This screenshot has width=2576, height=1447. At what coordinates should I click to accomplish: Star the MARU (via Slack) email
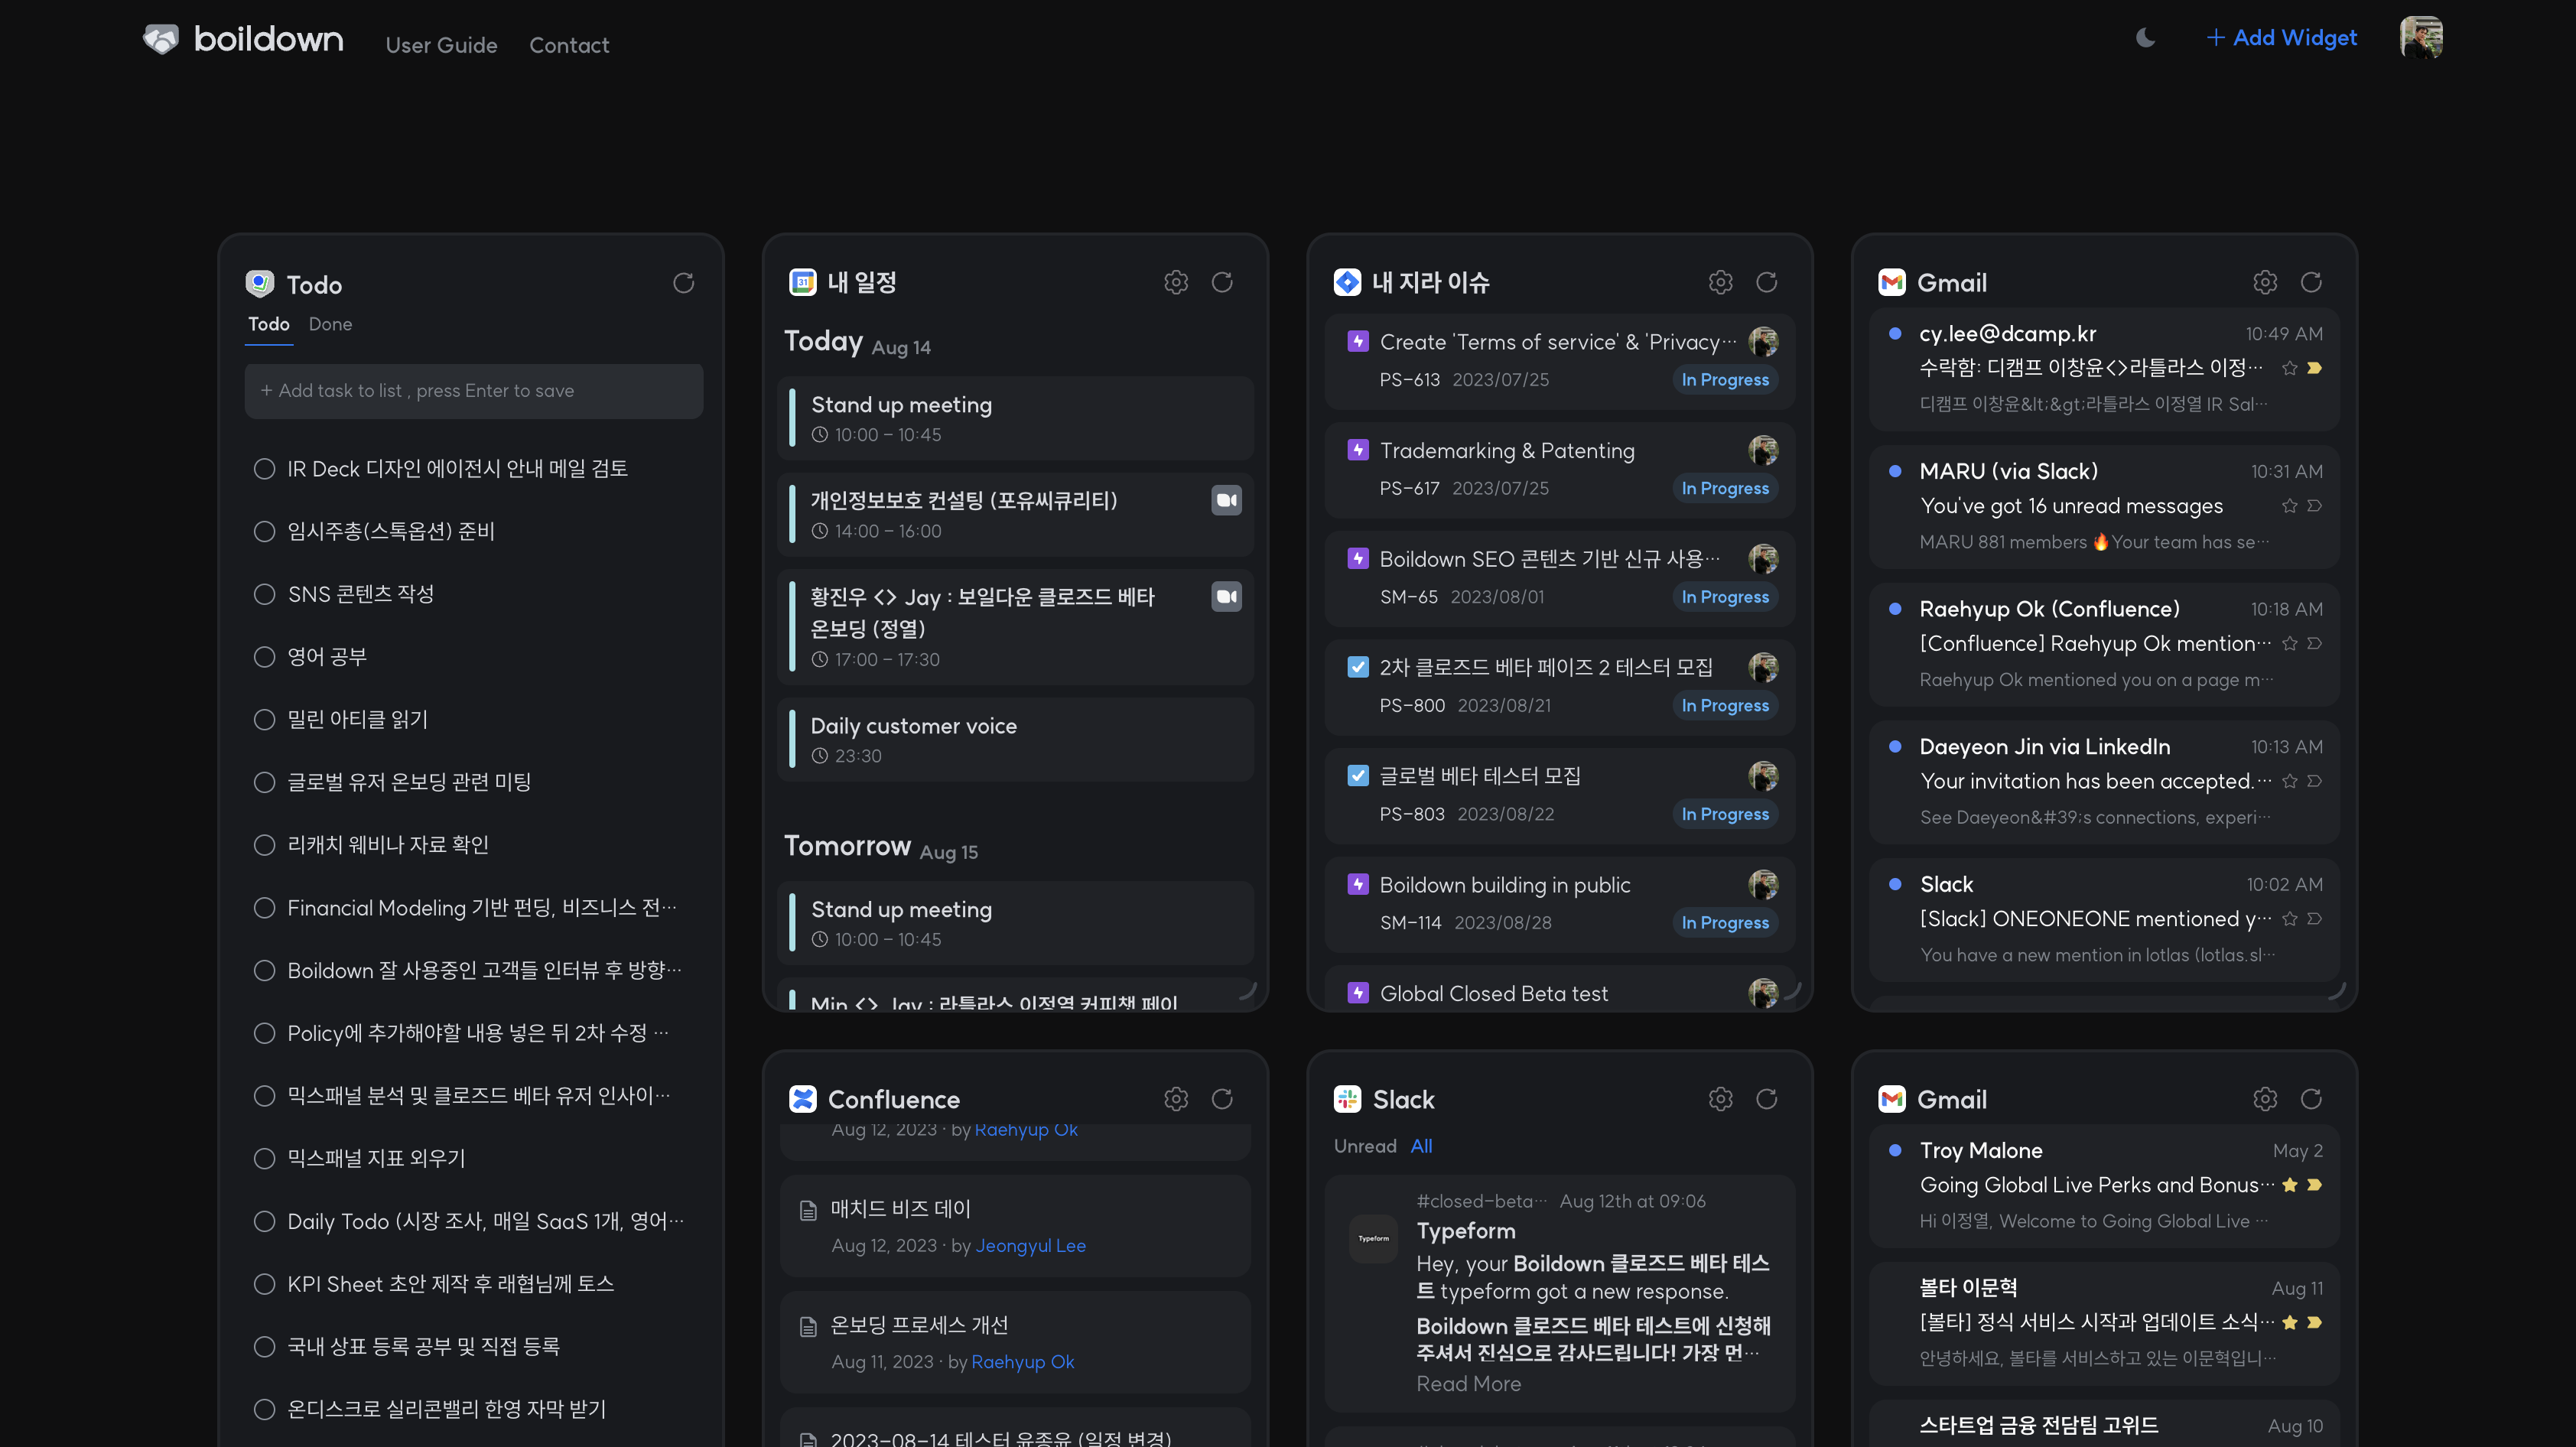tap(2289, 506)
